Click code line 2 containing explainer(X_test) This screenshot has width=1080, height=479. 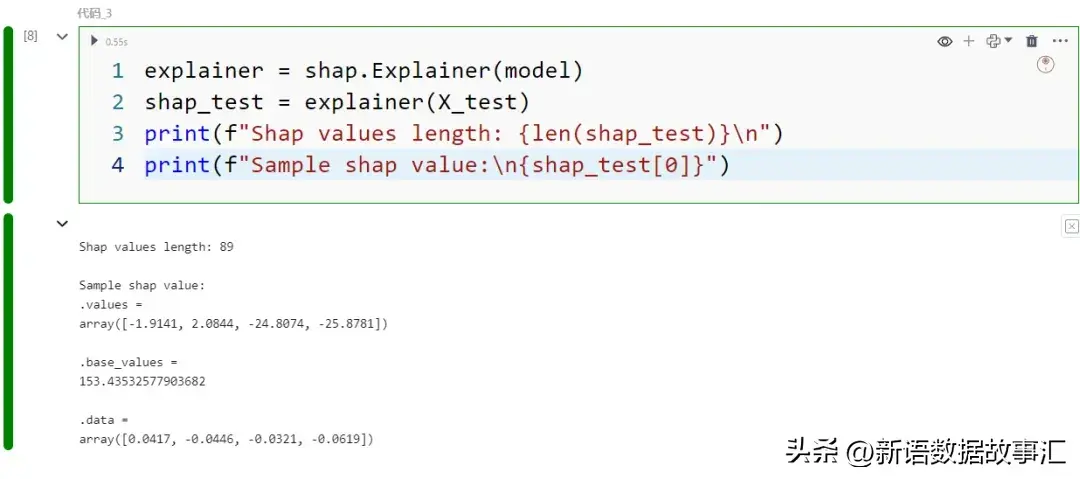(x=336, y=102)
